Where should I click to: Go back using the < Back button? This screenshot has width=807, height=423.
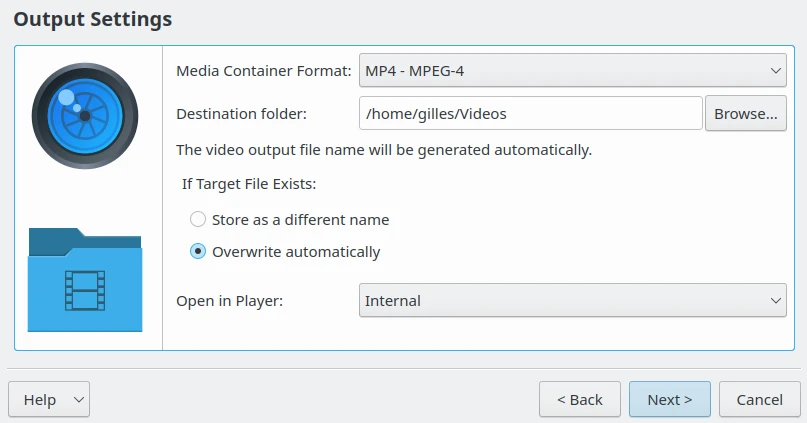(579, 400)
